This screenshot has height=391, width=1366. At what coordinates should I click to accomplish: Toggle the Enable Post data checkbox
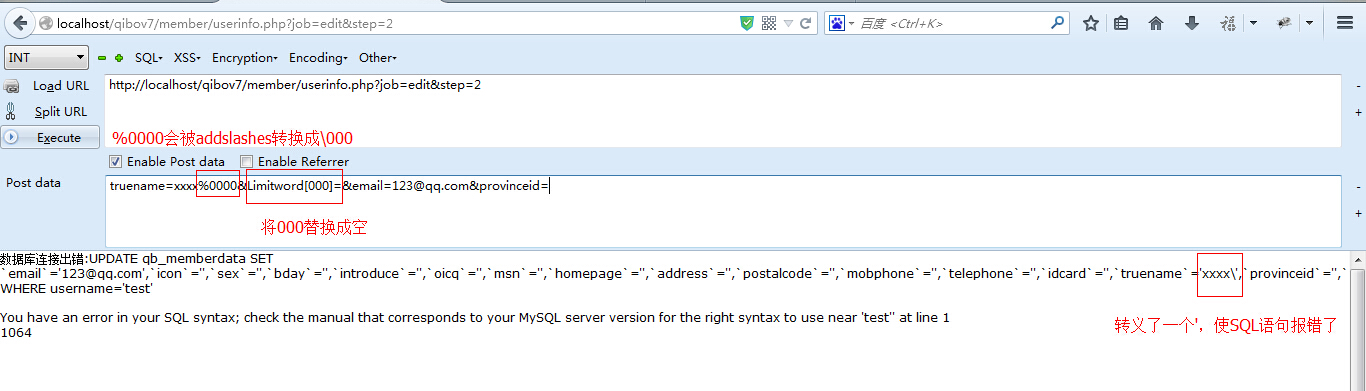click(115, 161)
